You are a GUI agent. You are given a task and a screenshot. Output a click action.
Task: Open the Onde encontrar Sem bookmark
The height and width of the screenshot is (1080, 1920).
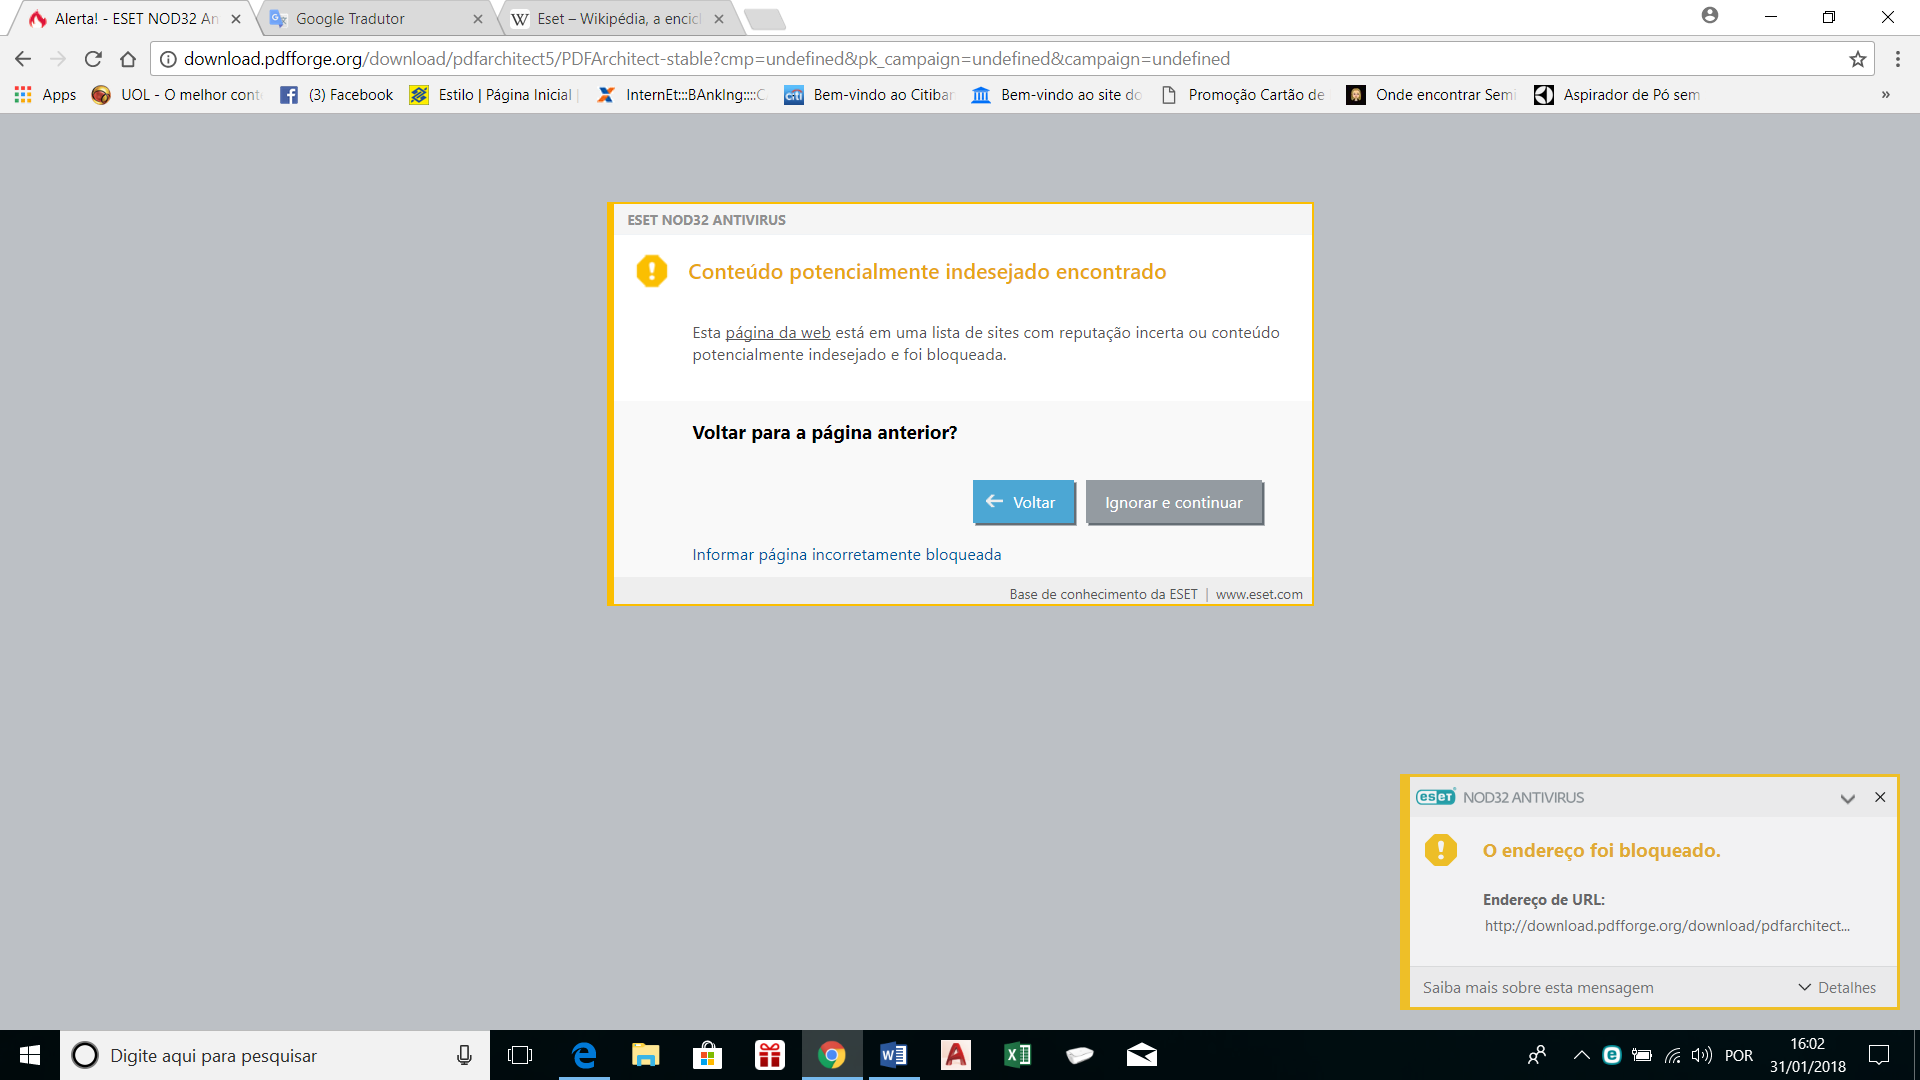click(1431, 95)
